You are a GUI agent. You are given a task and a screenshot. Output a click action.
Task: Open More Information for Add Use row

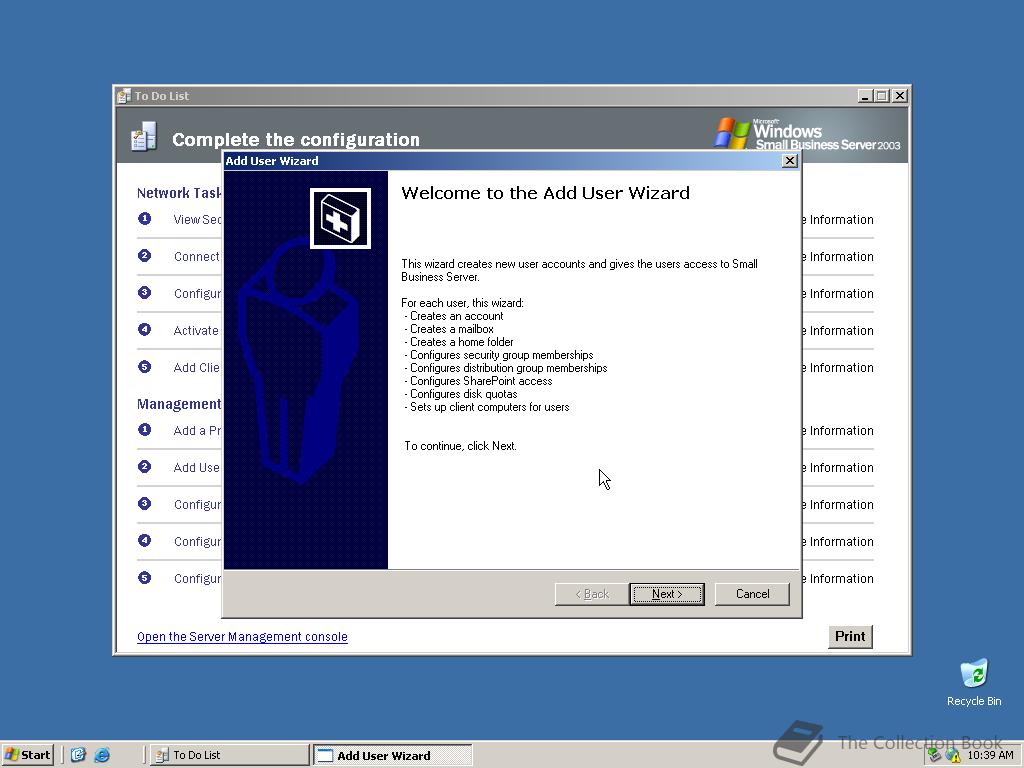[838, 468]
